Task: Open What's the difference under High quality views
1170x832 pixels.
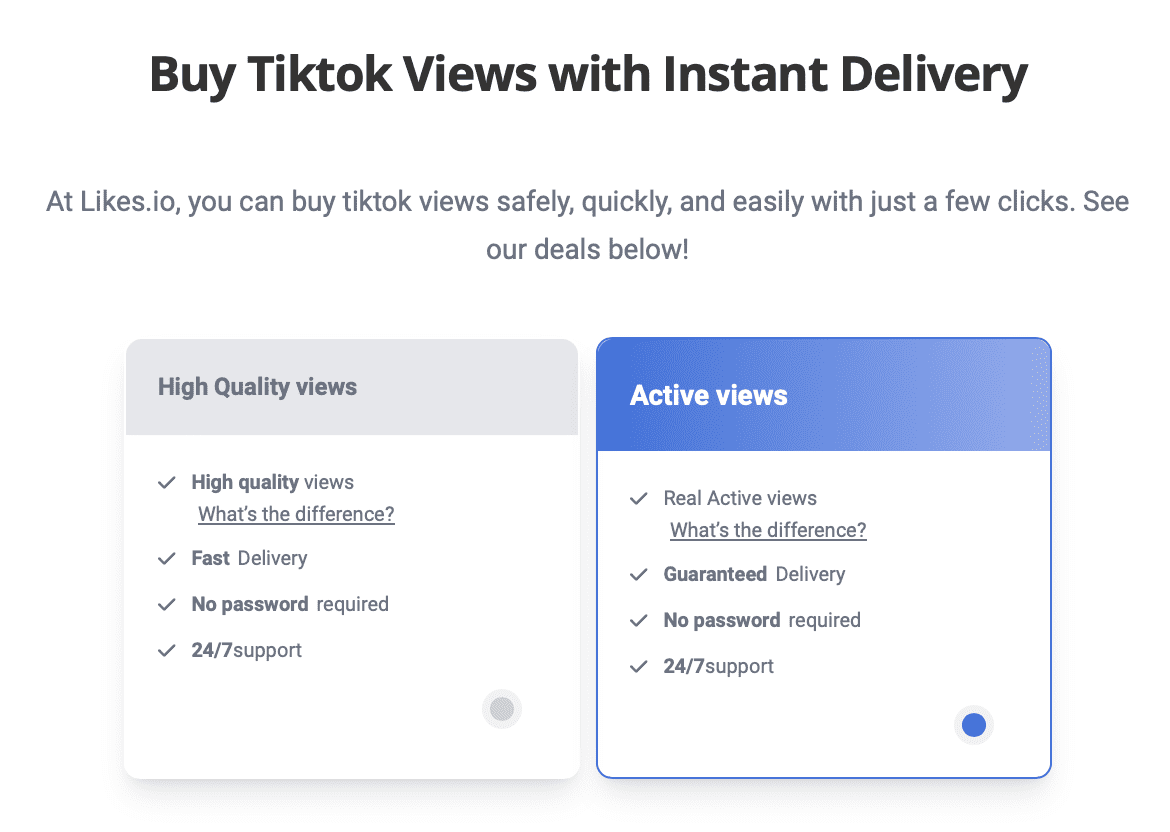Action: click(296, 515)
